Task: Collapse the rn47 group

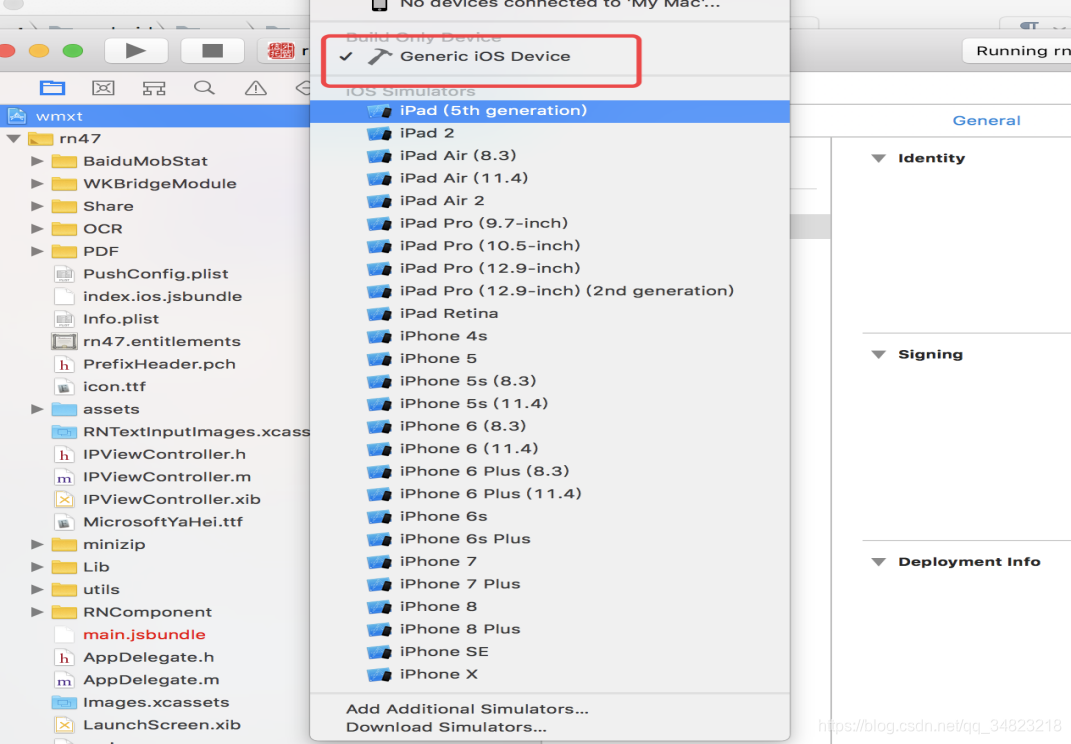Action: [13, 139]
